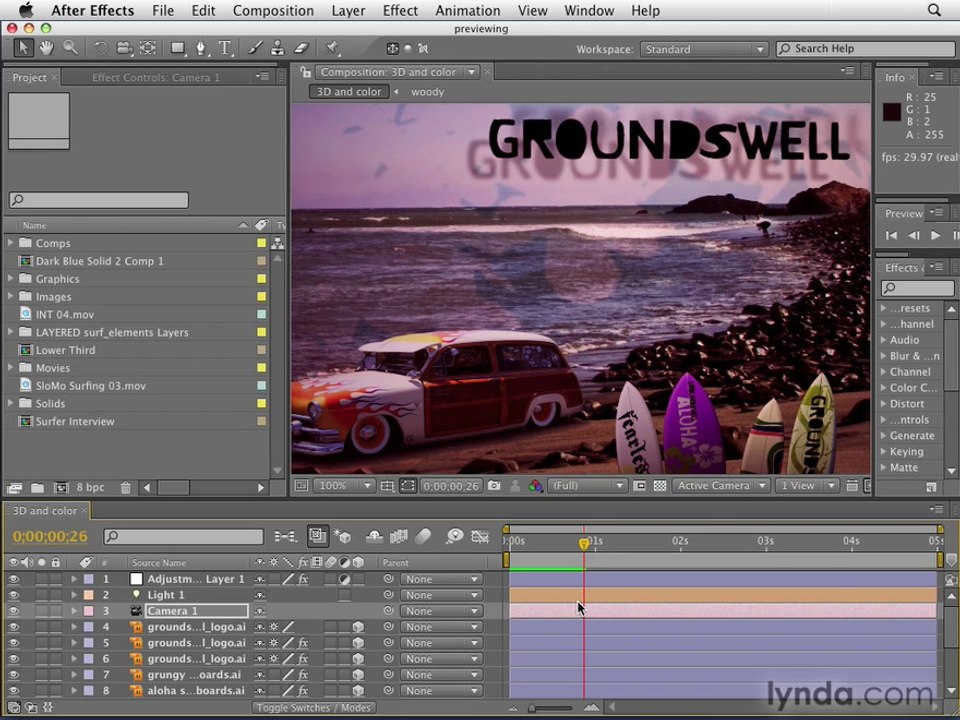Screen dimensions: 960x720
Task: Toggle lock box for Light 1 layer
Action: coord(56,595)
